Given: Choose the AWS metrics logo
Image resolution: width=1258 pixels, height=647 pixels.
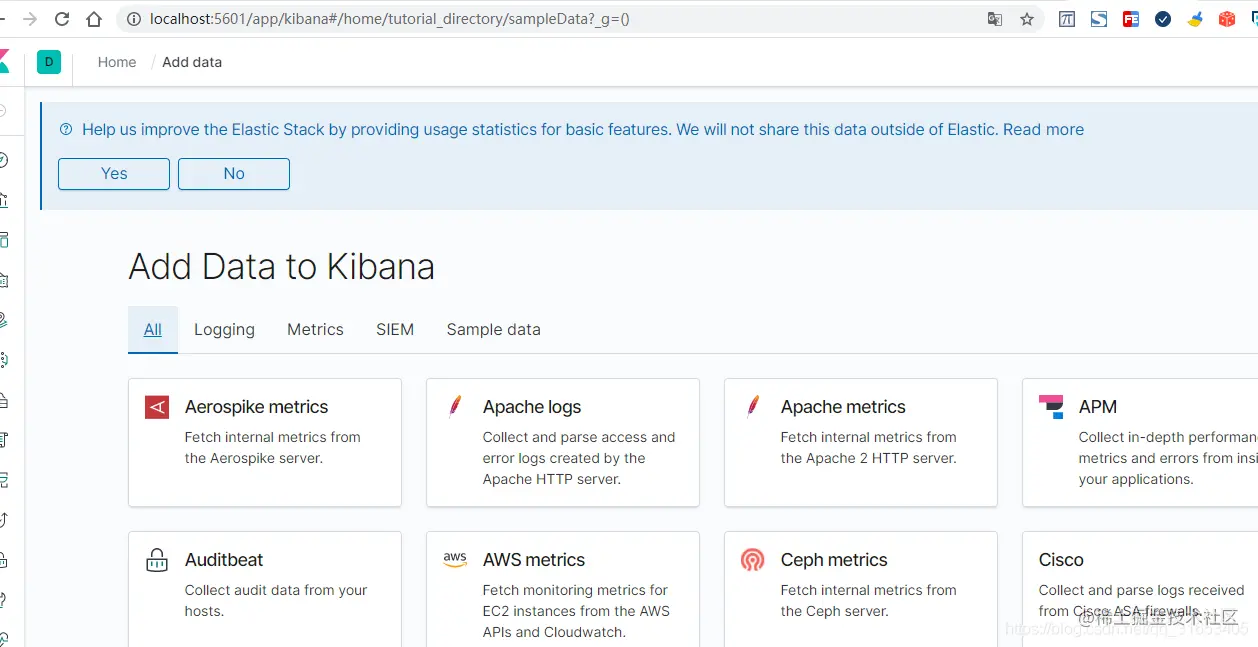Looking at the screenshot, I should (455, 560).
